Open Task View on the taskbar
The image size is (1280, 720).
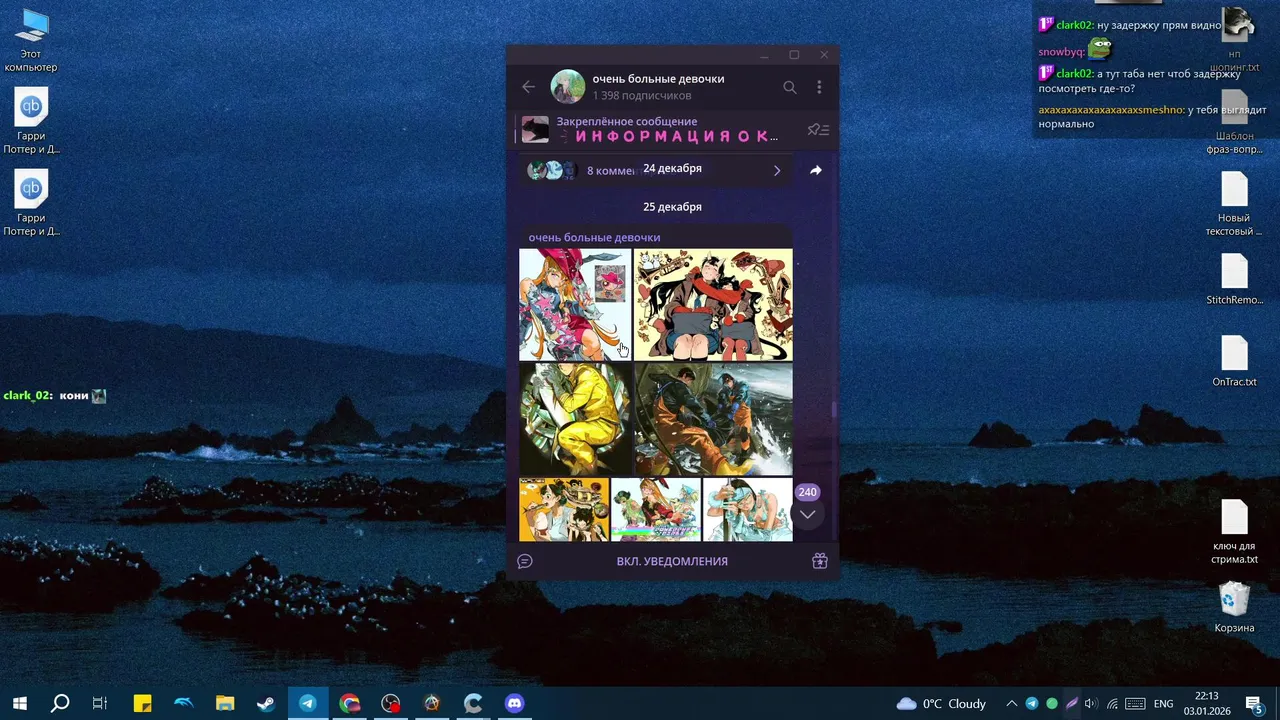(x=100, y=703)
